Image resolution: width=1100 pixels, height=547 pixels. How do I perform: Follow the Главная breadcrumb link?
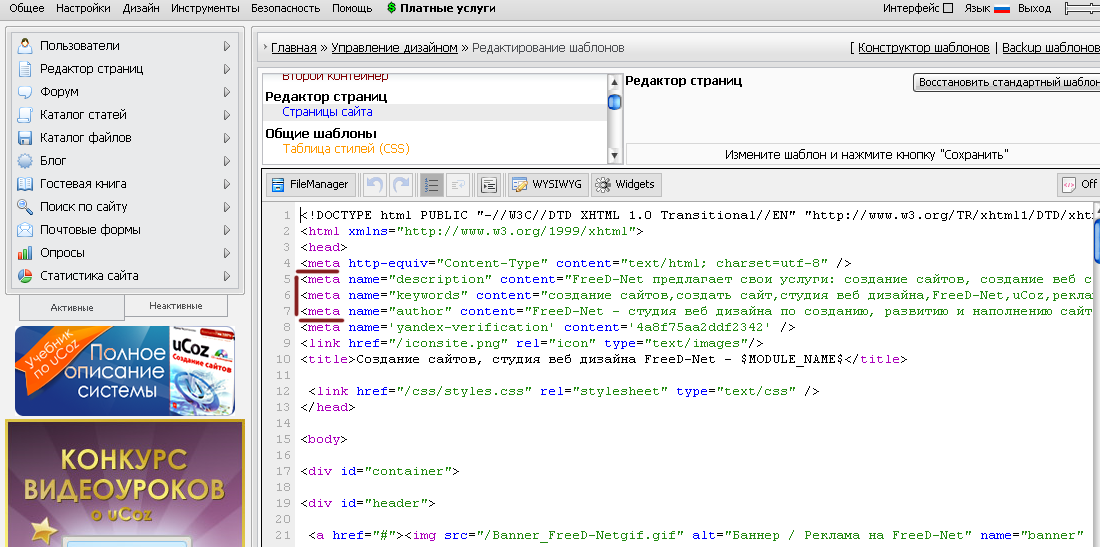[294, 48]
